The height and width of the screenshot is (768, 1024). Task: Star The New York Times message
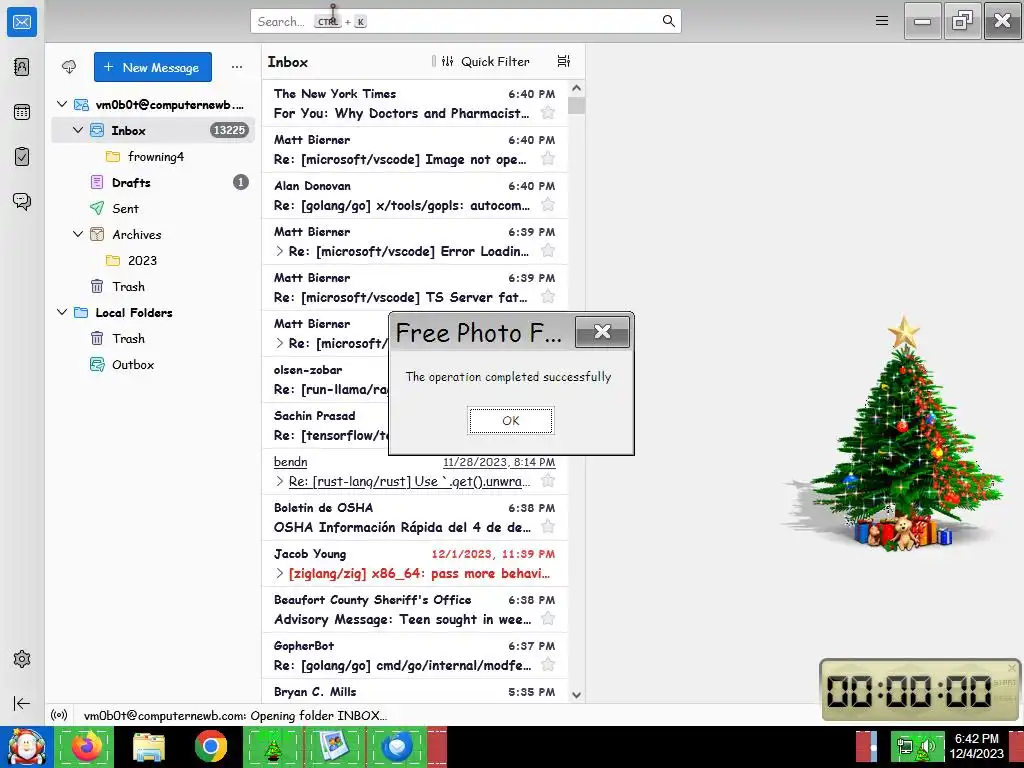[x=548, y=112]
